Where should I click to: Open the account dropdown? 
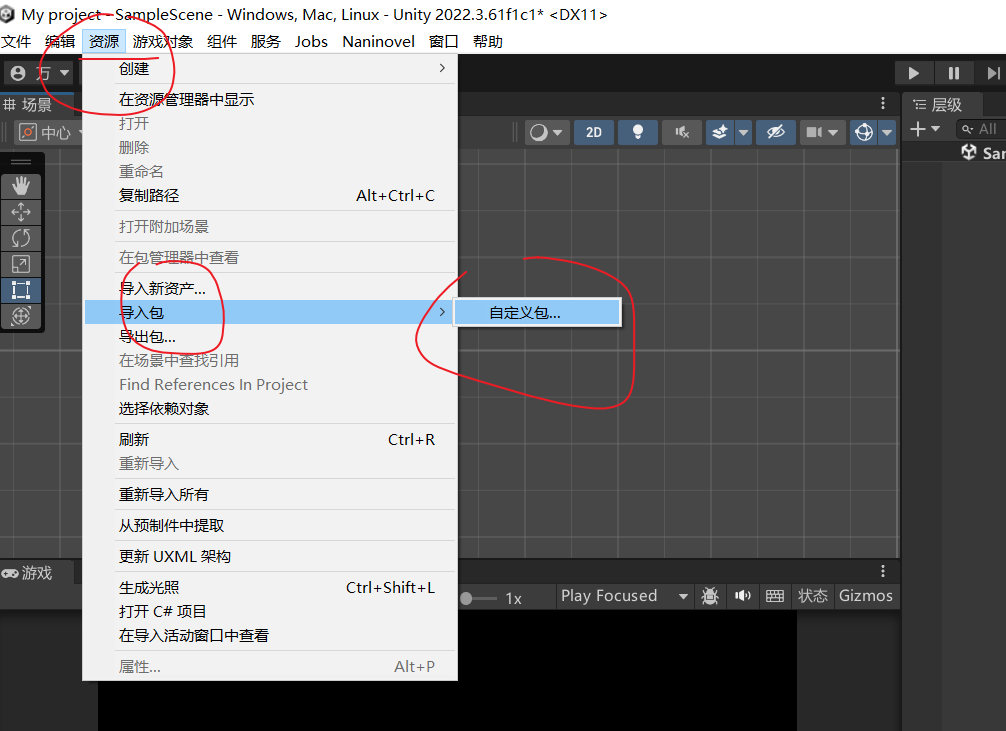(x=40, y=73)
